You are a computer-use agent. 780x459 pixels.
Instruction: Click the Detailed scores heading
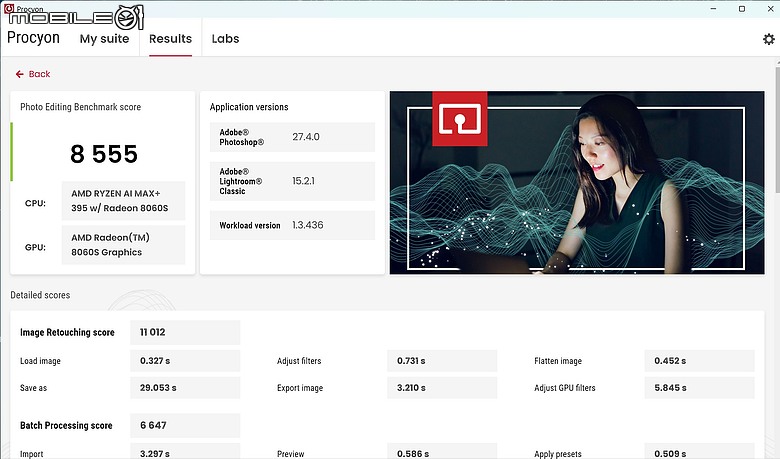point(40,295)
